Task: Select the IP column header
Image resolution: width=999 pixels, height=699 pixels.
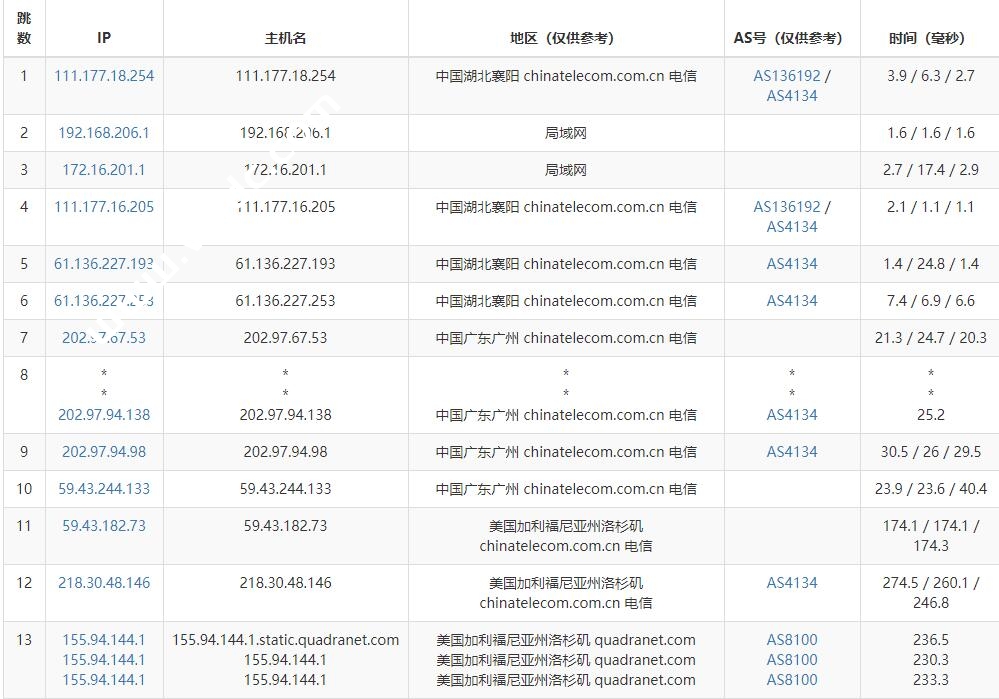Action: pyautogui.click(x=104, y=38)
